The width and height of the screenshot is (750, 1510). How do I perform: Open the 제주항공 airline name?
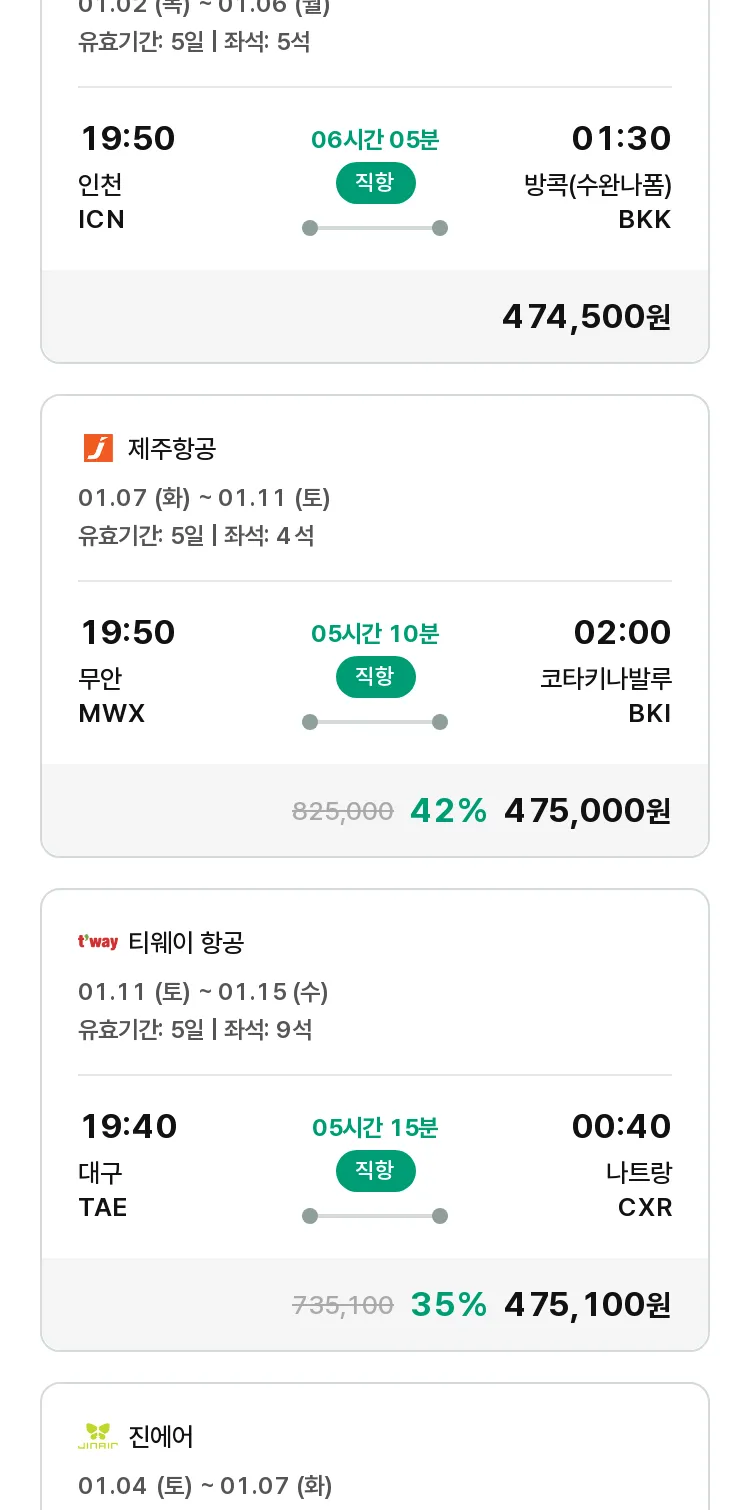[x=172, y=449]
